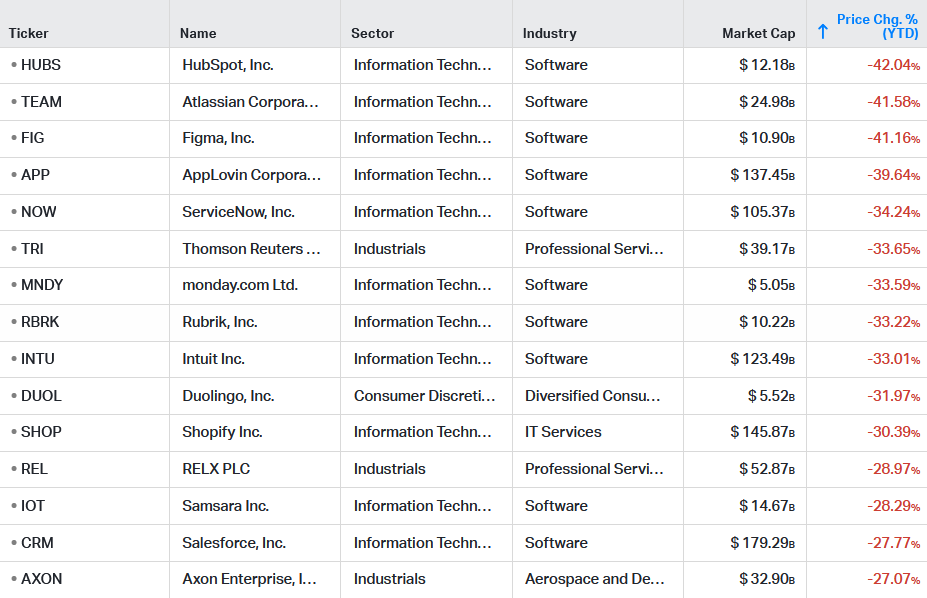927x598 pixels.
Task: Open the AXON ticker
Action: (41, 579)
